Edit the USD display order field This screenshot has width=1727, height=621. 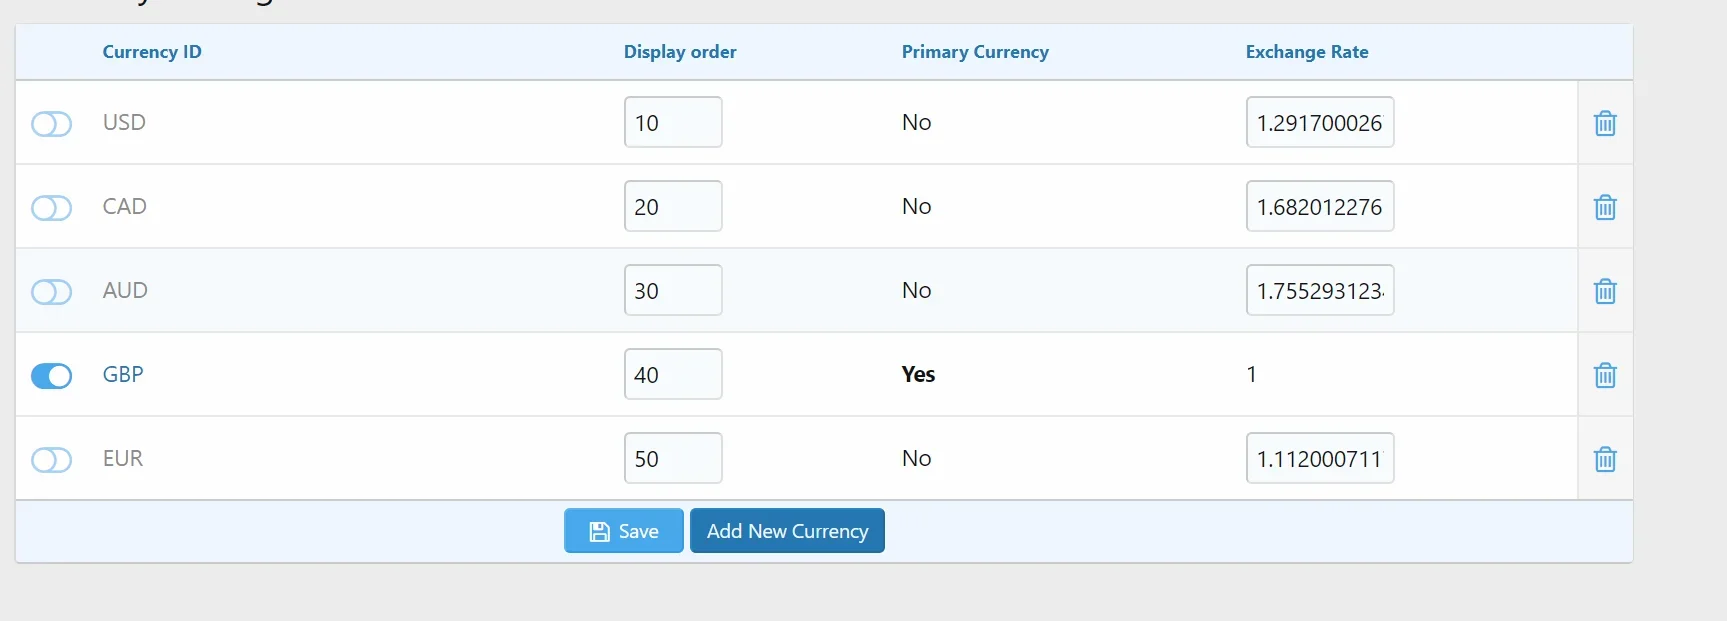(x=673, y=122)
